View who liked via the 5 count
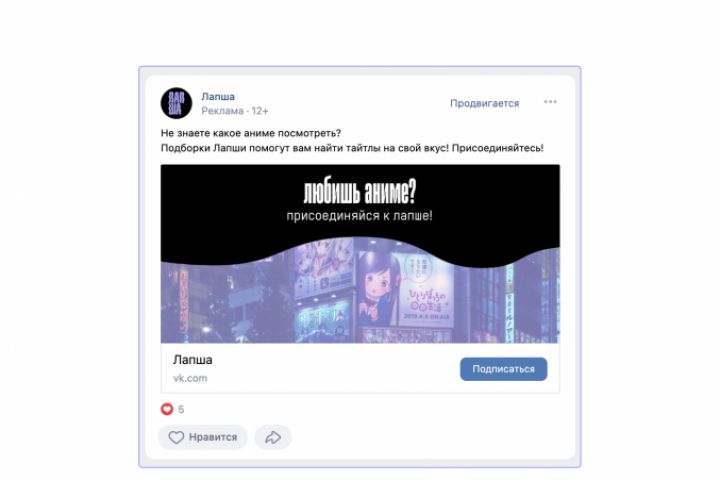The width and height of the screenshot is (720, 480). point(181,409)
